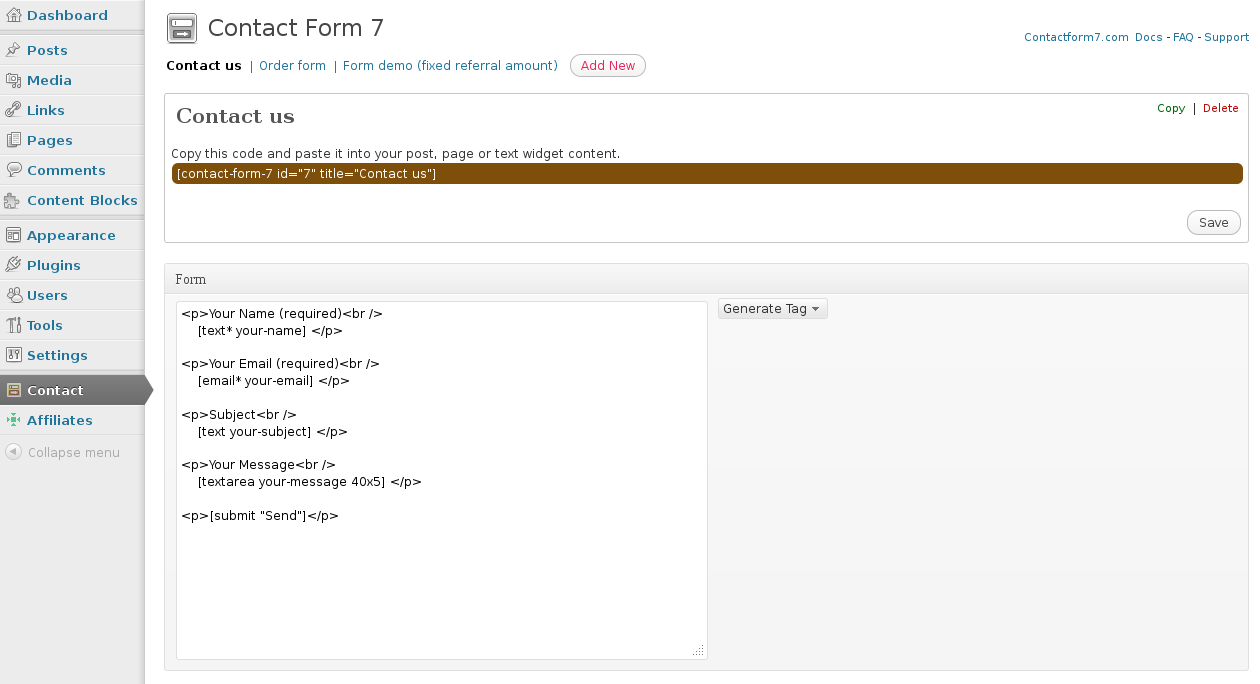Screen dimensions: 1260x684
Task: Open the Support link
Action: click(1226, 37)
